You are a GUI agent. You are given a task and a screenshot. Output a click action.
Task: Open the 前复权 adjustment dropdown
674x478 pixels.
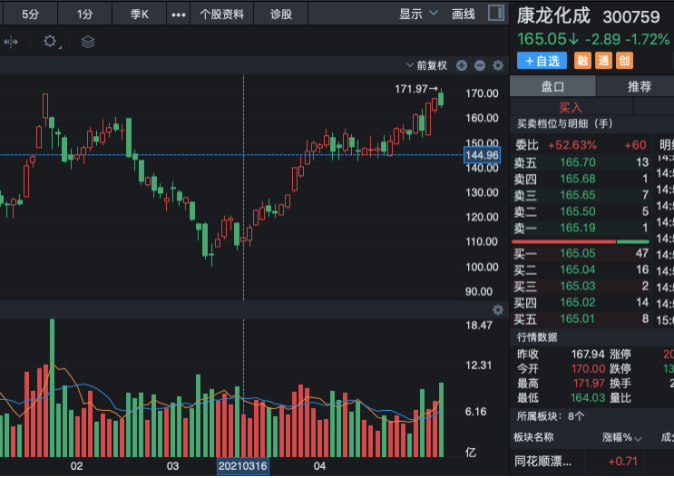coord(431,66)
